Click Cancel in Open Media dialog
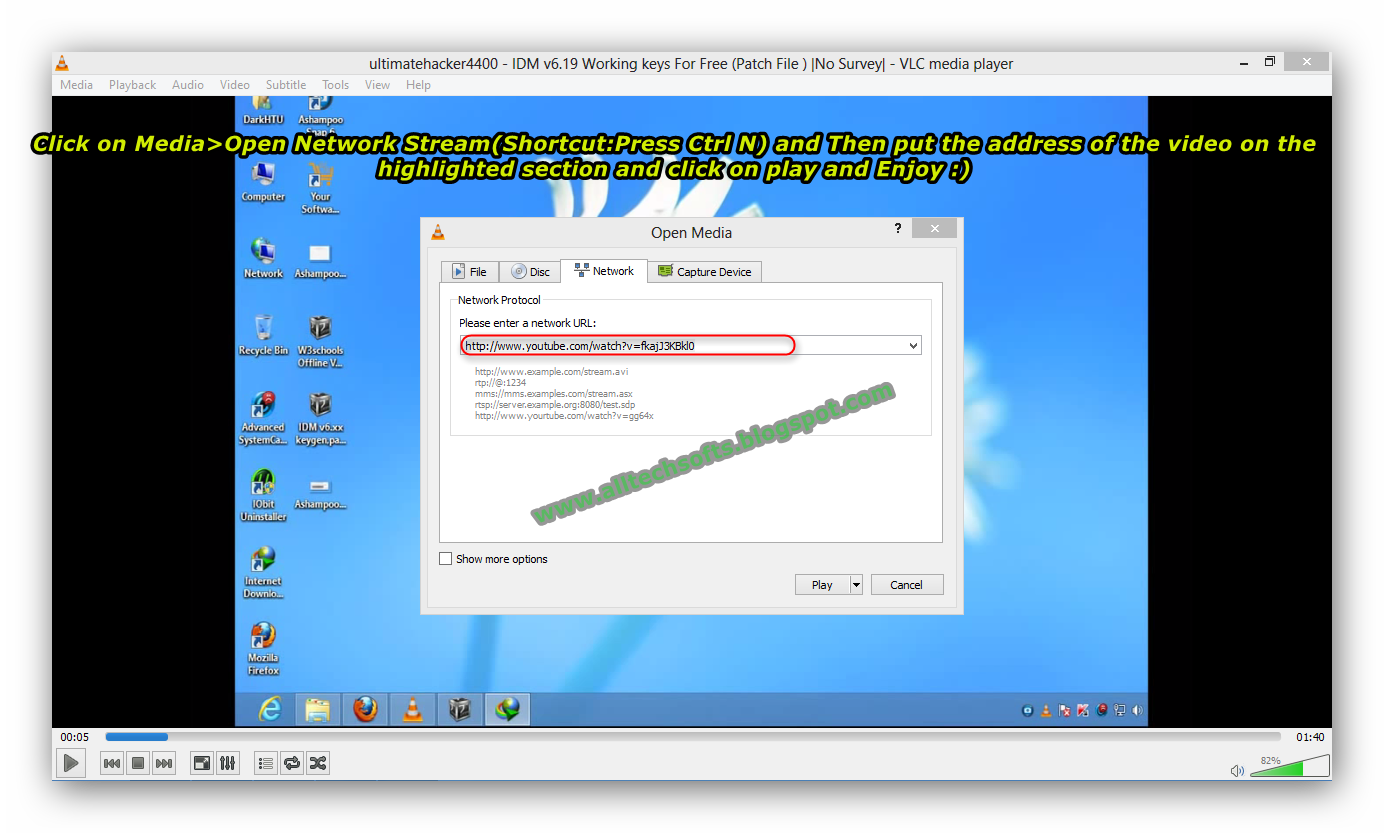The height and width of the screenshot is (833, 1384). [907, 585]
